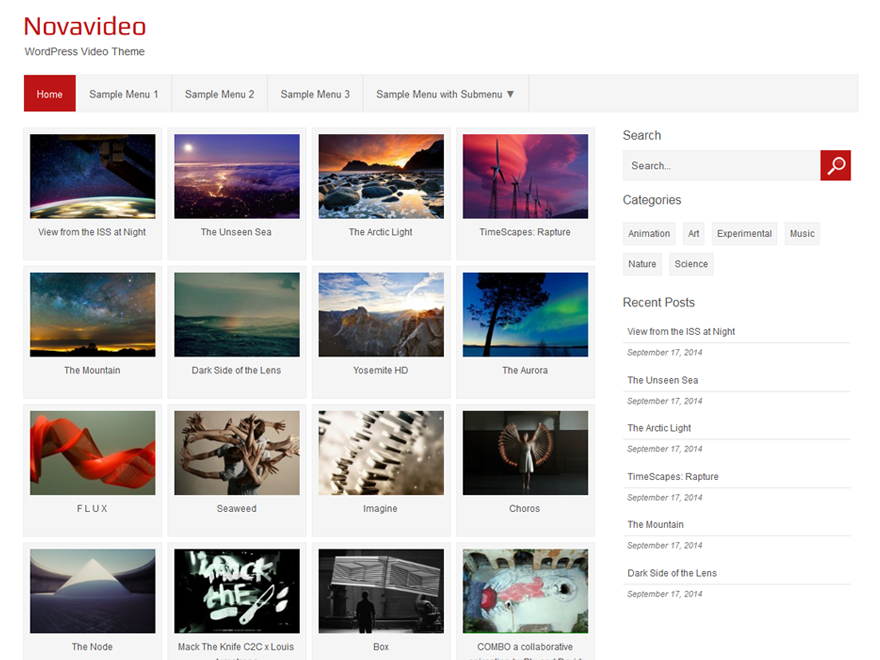880x660 pixels.
Task: Click into the Search input field
Action: (720, 166)
